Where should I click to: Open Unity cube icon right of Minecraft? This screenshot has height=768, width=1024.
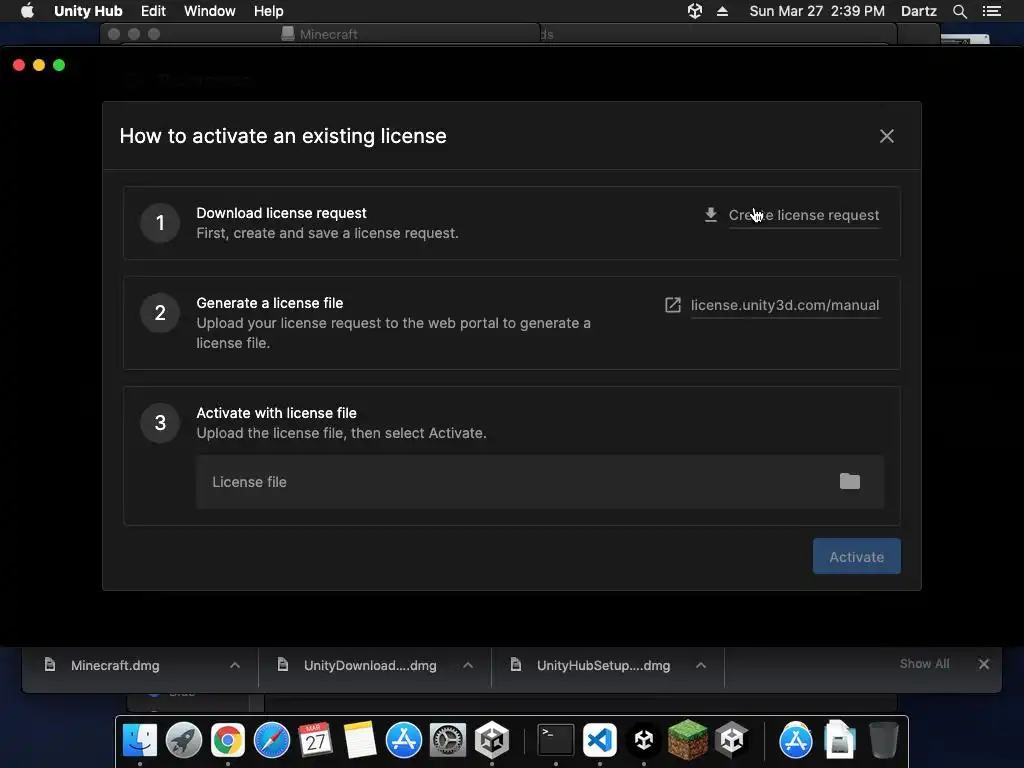click(731, 740)
